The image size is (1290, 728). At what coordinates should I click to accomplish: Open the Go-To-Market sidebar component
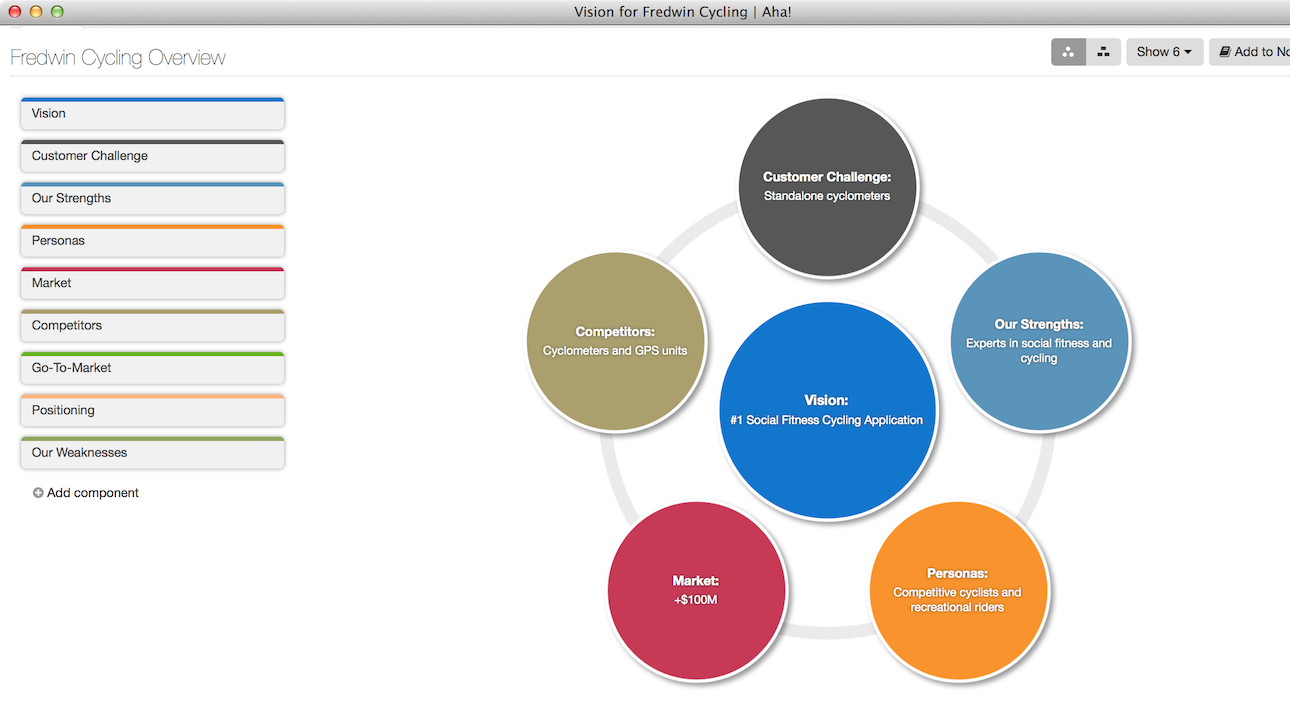152,368
